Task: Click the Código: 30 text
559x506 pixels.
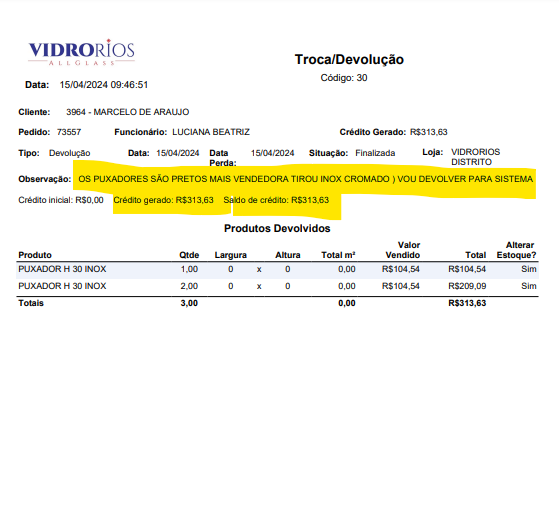Action: point(344,78)
